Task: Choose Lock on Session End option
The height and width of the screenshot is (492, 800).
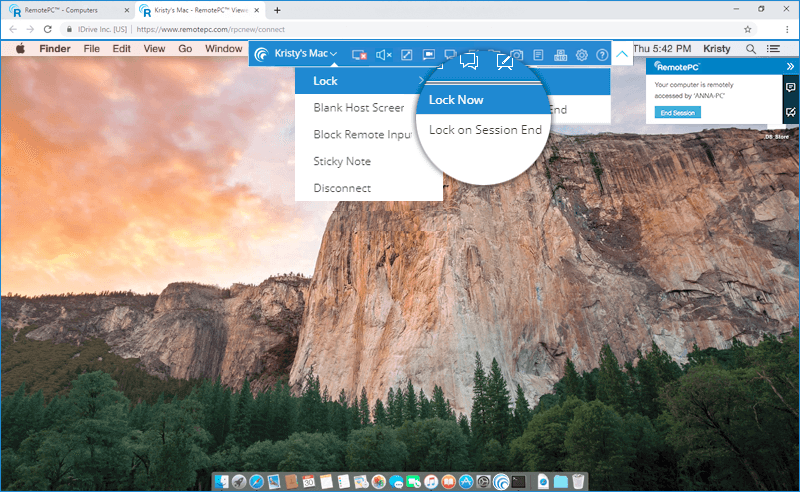Action: click(485, 130)
